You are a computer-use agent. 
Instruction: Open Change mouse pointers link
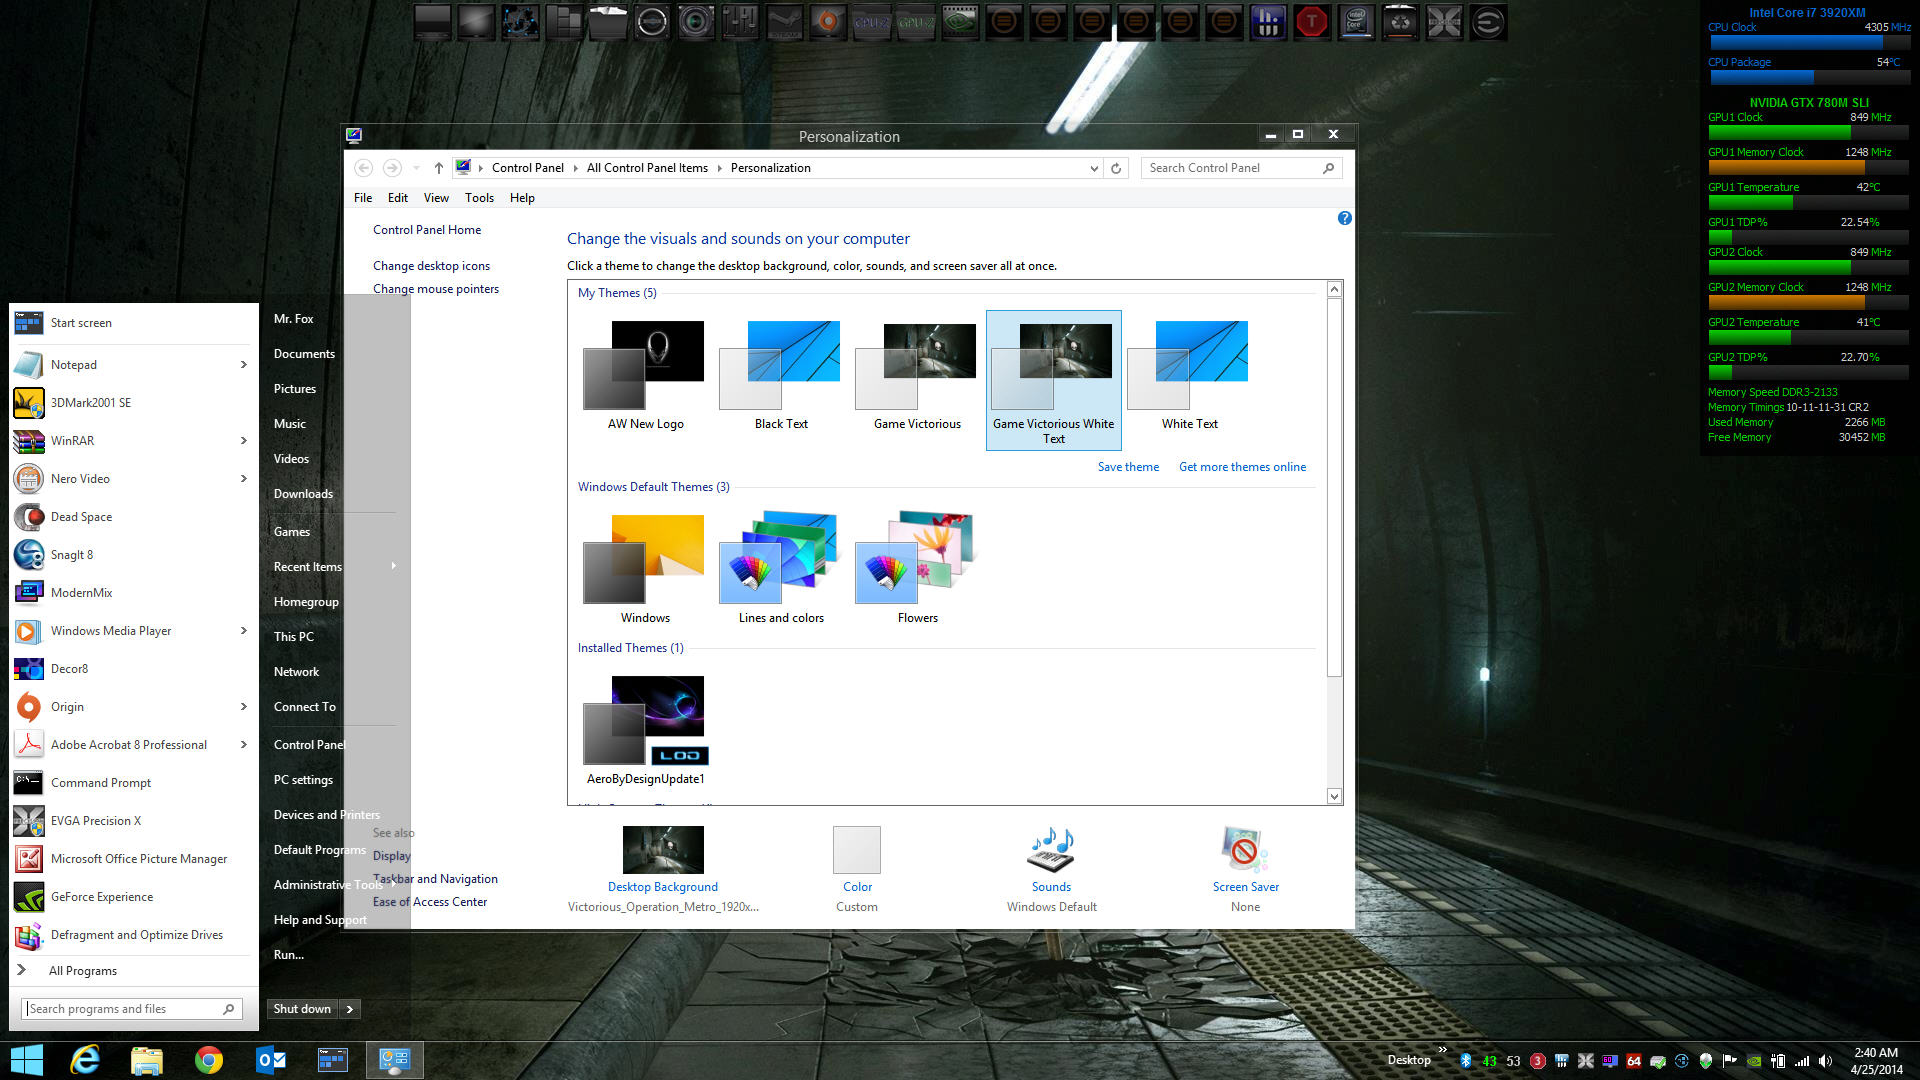[x=436, y=289]
